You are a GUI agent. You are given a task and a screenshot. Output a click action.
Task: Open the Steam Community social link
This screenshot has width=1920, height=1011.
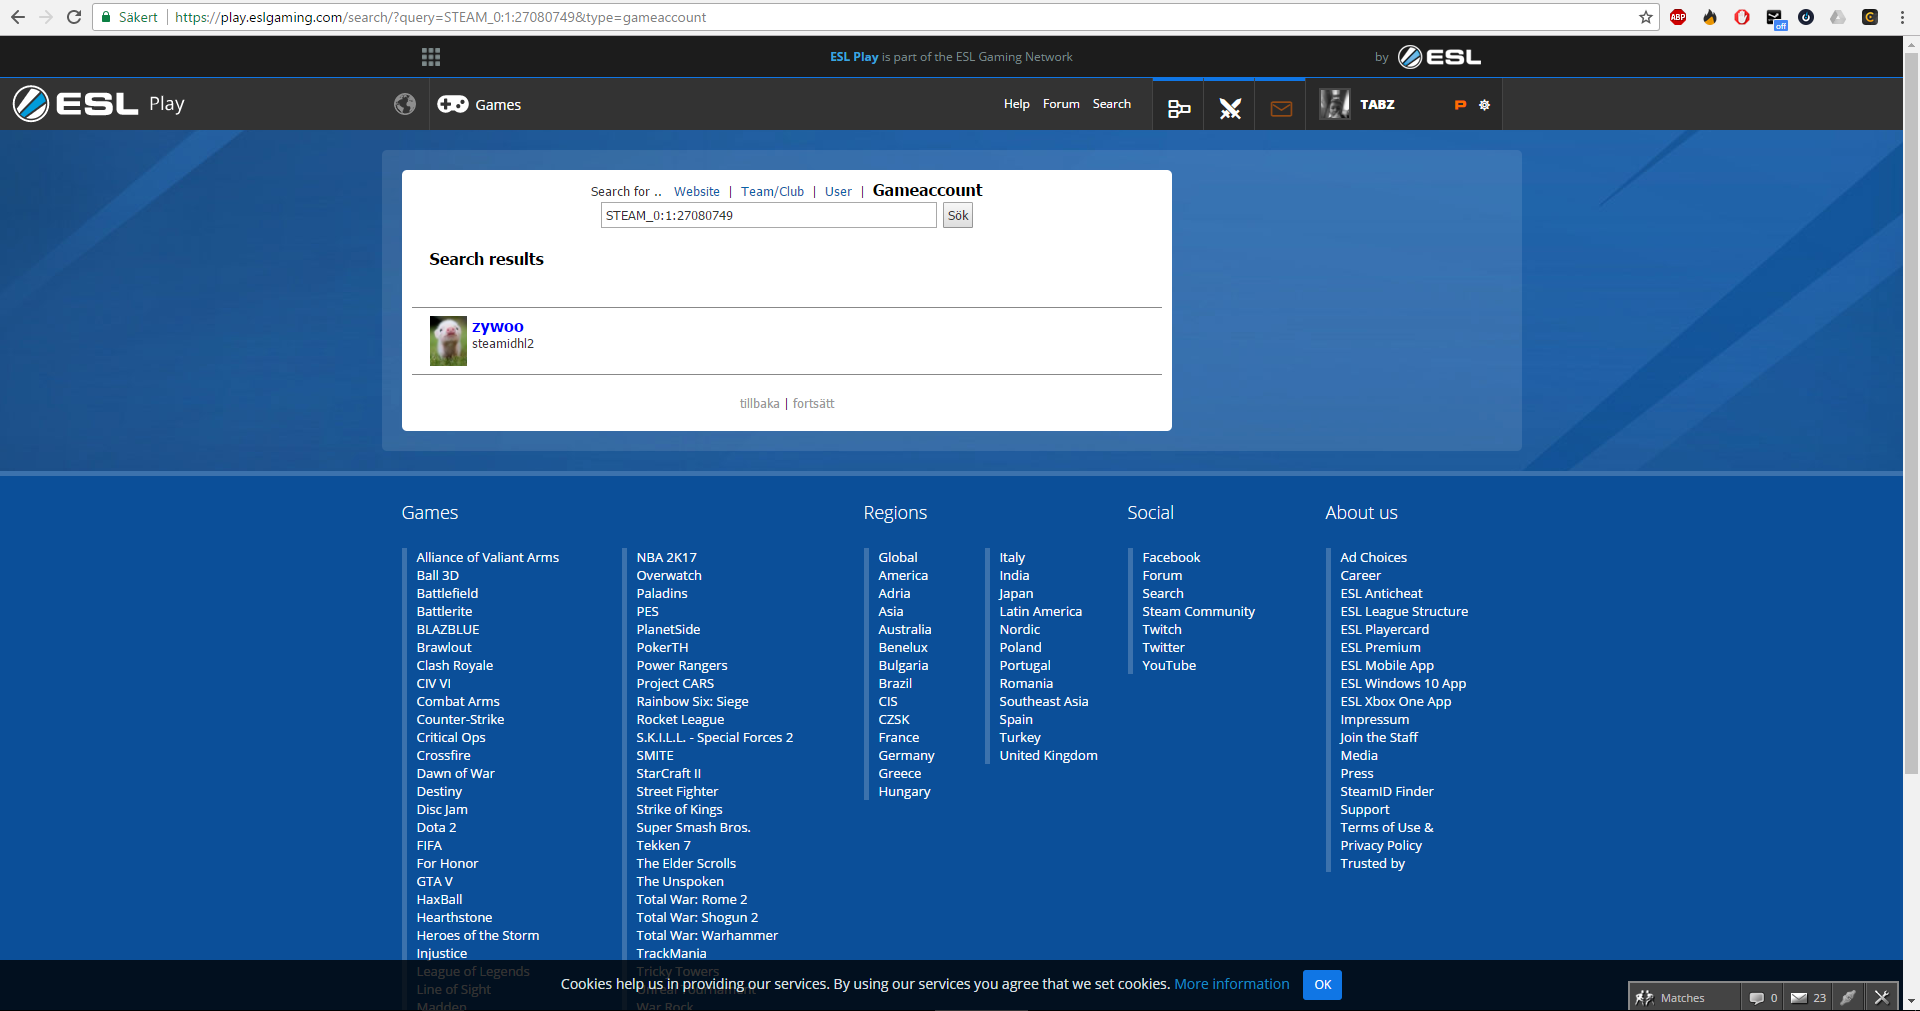[x=1198, y=612]
